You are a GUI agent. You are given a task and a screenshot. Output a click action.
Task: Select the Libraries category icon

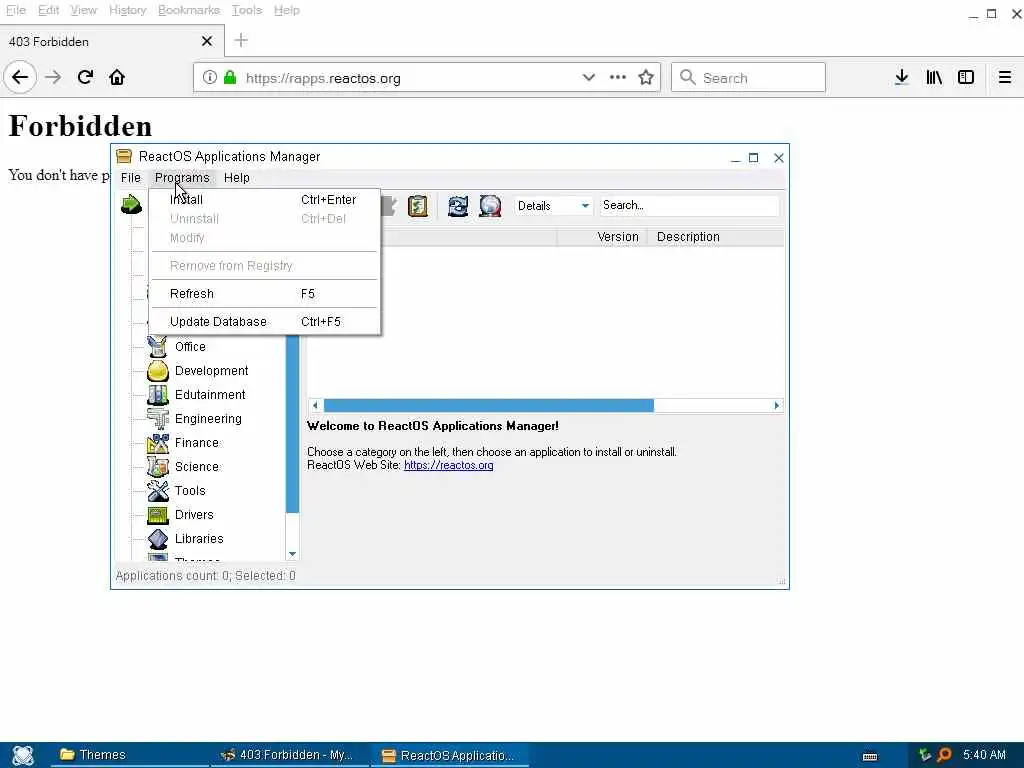[x=157, y=539]
